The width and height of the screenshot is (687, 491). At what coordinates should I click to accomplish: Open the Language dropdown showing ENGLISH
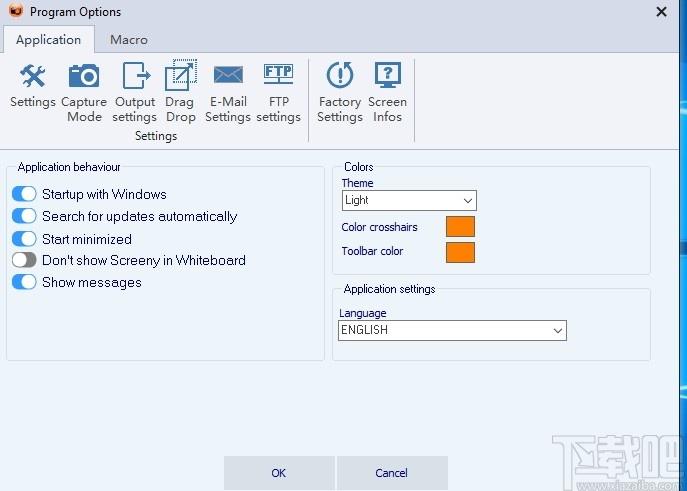(x=452, y=330)
